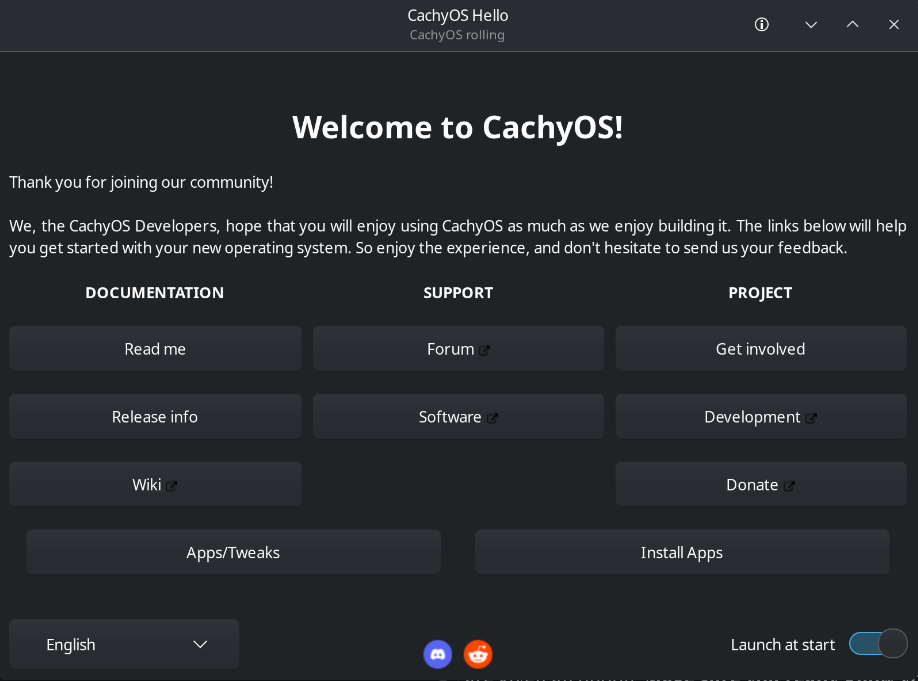Open the Reddit icon at the bottom
Viewport: 918px width, 681px height.
click(478, 654)
